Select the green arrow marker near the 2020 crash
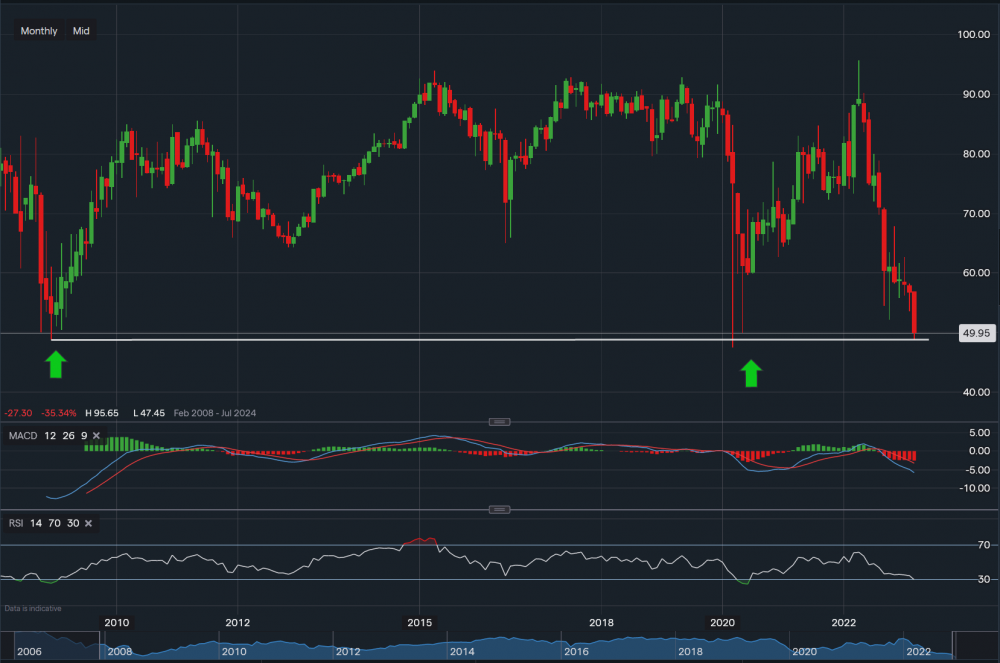This screenshot has height=663, width=1000. (750, 374)
